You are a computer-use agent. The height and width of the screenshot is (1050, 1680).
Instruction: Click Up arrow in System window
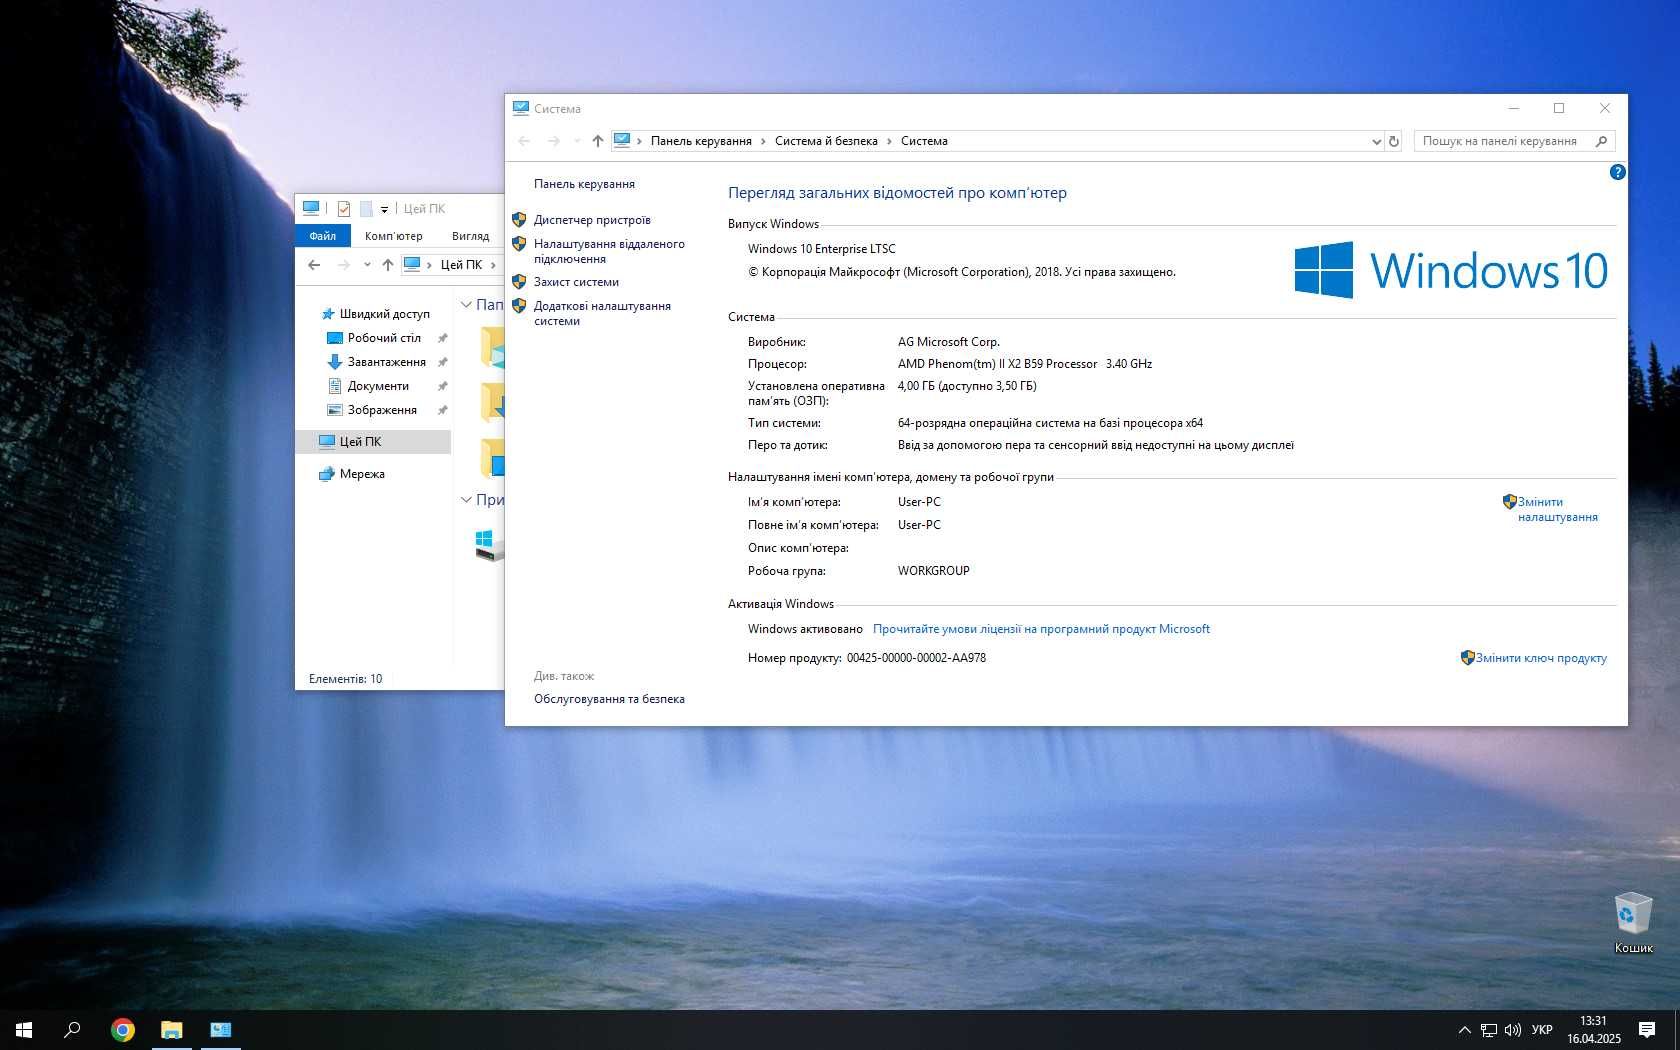(597, 141)
